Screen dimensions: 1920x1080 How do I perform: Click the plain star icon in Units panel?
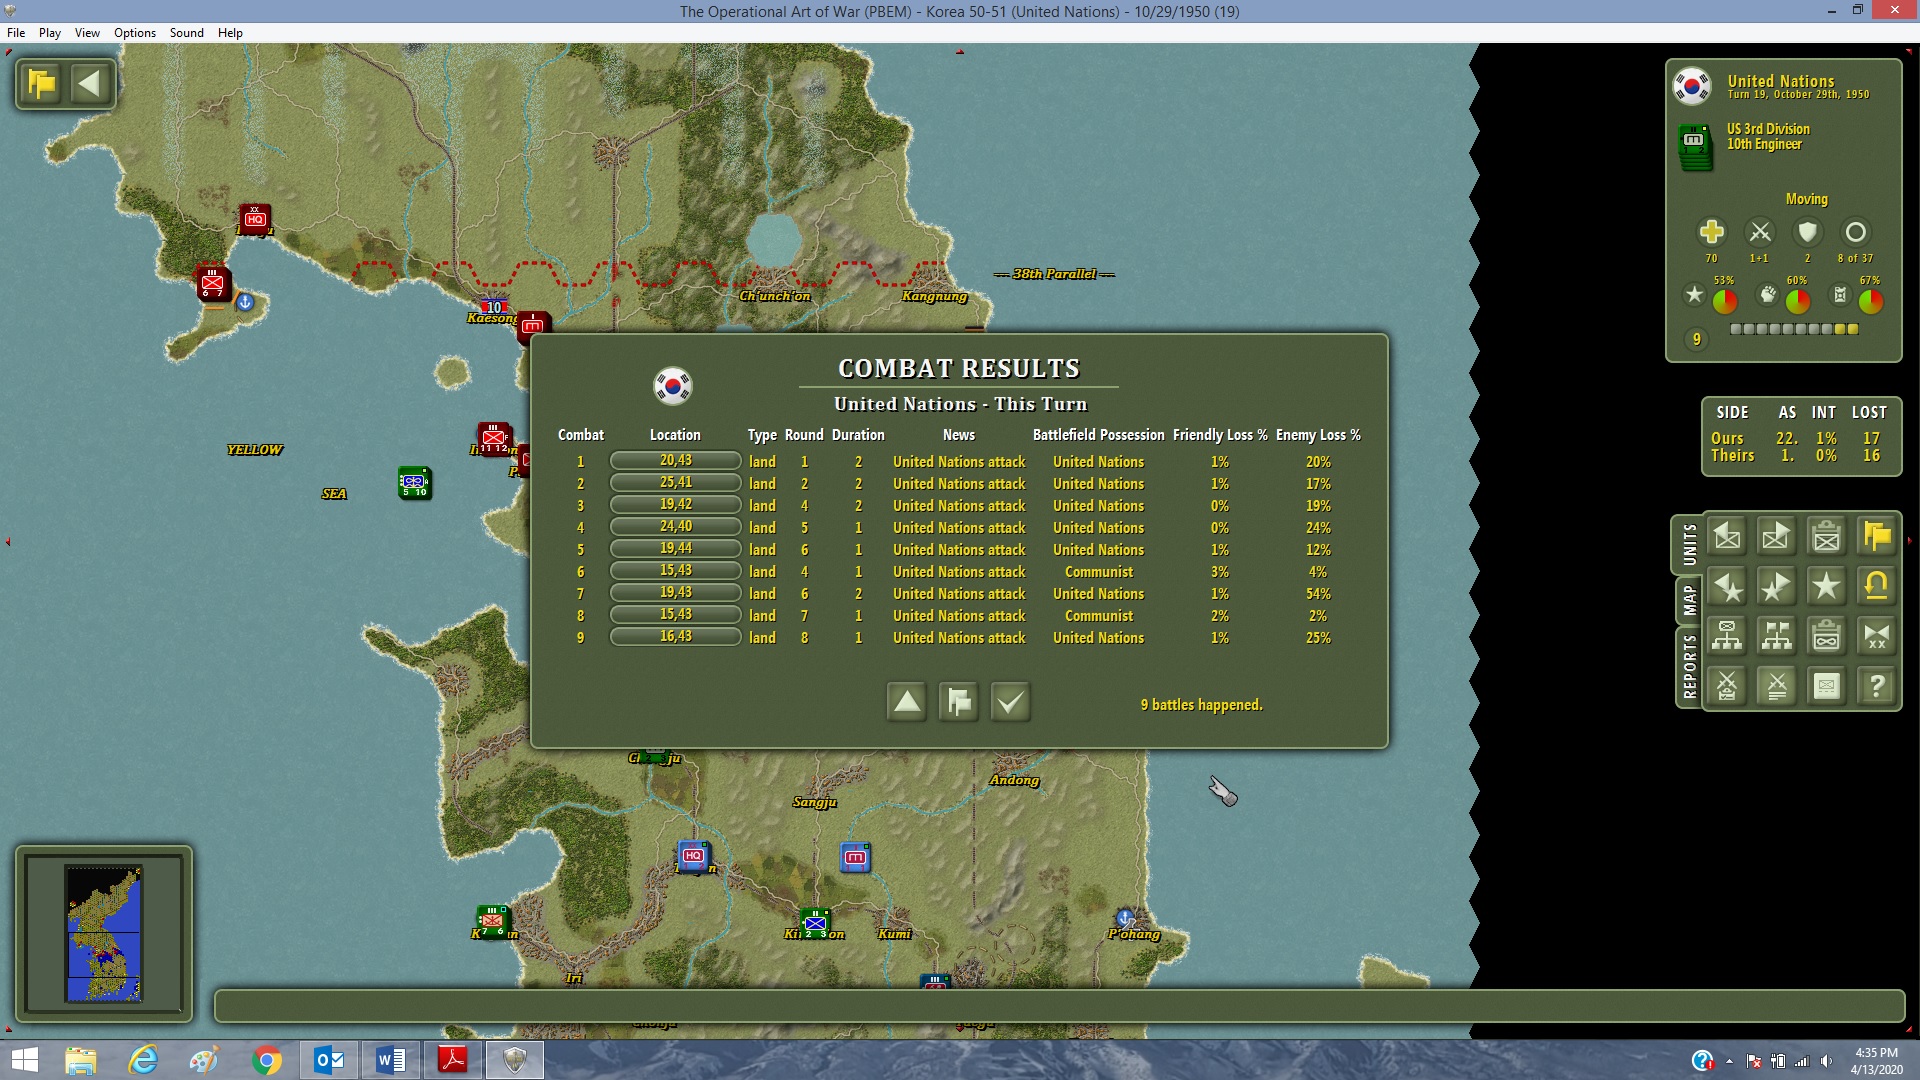click(1827, 587)
